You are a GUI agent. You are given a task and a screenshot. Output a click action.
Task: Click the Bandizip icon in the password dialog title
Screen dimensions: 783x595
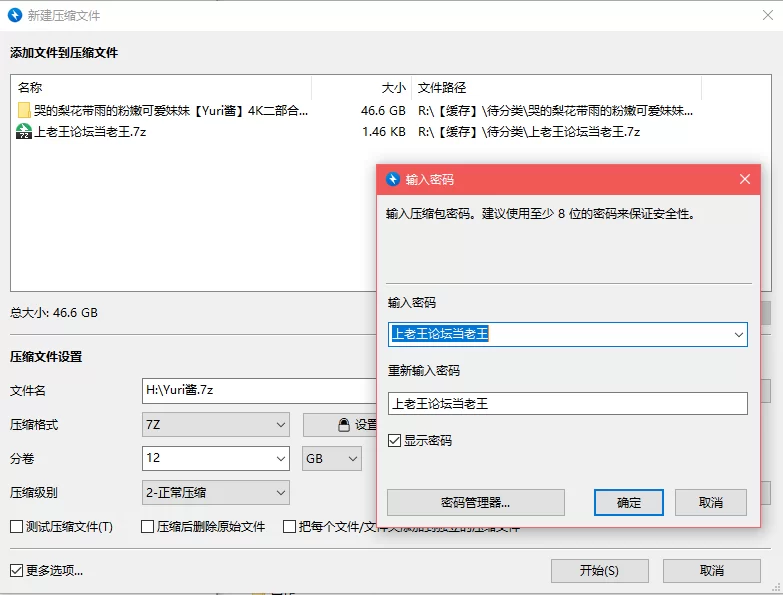click(x=393, y=179)
